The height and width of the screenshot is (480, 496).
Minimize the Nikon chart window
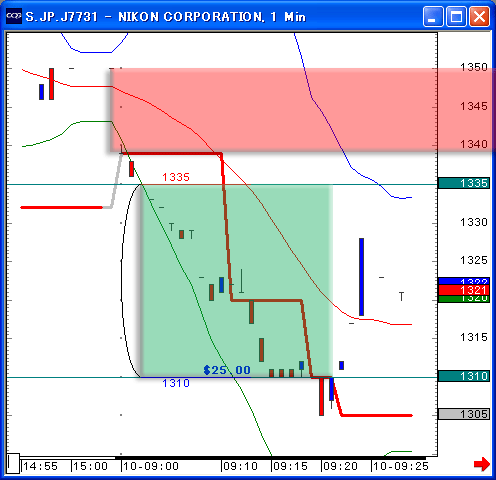pos(433,16)
